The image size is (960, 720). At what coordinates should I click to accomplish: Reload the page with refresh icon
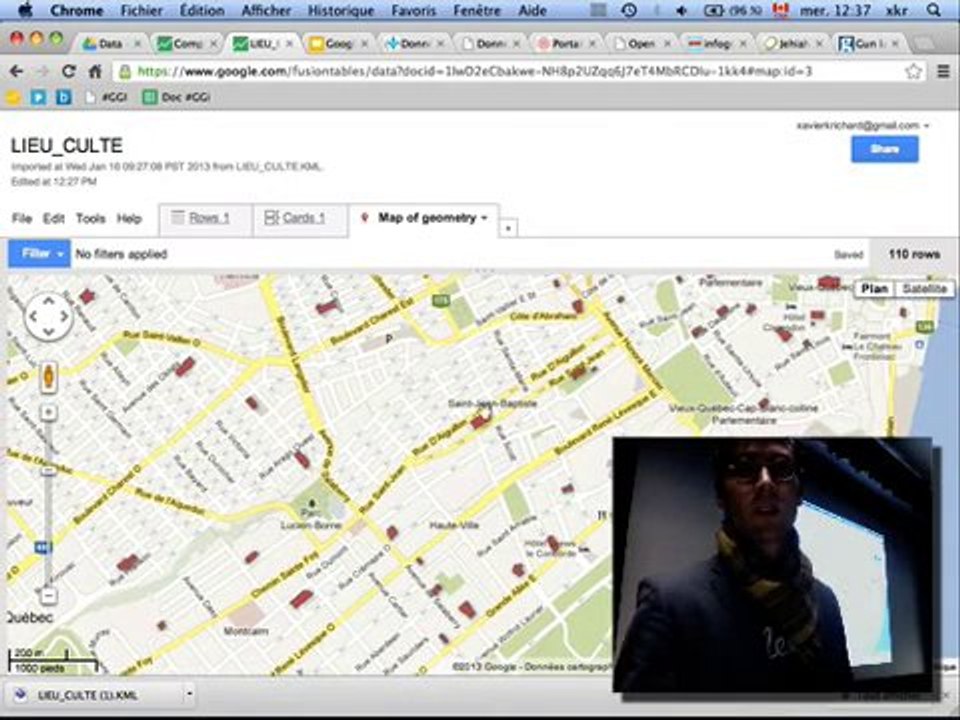tap(69, 72)
